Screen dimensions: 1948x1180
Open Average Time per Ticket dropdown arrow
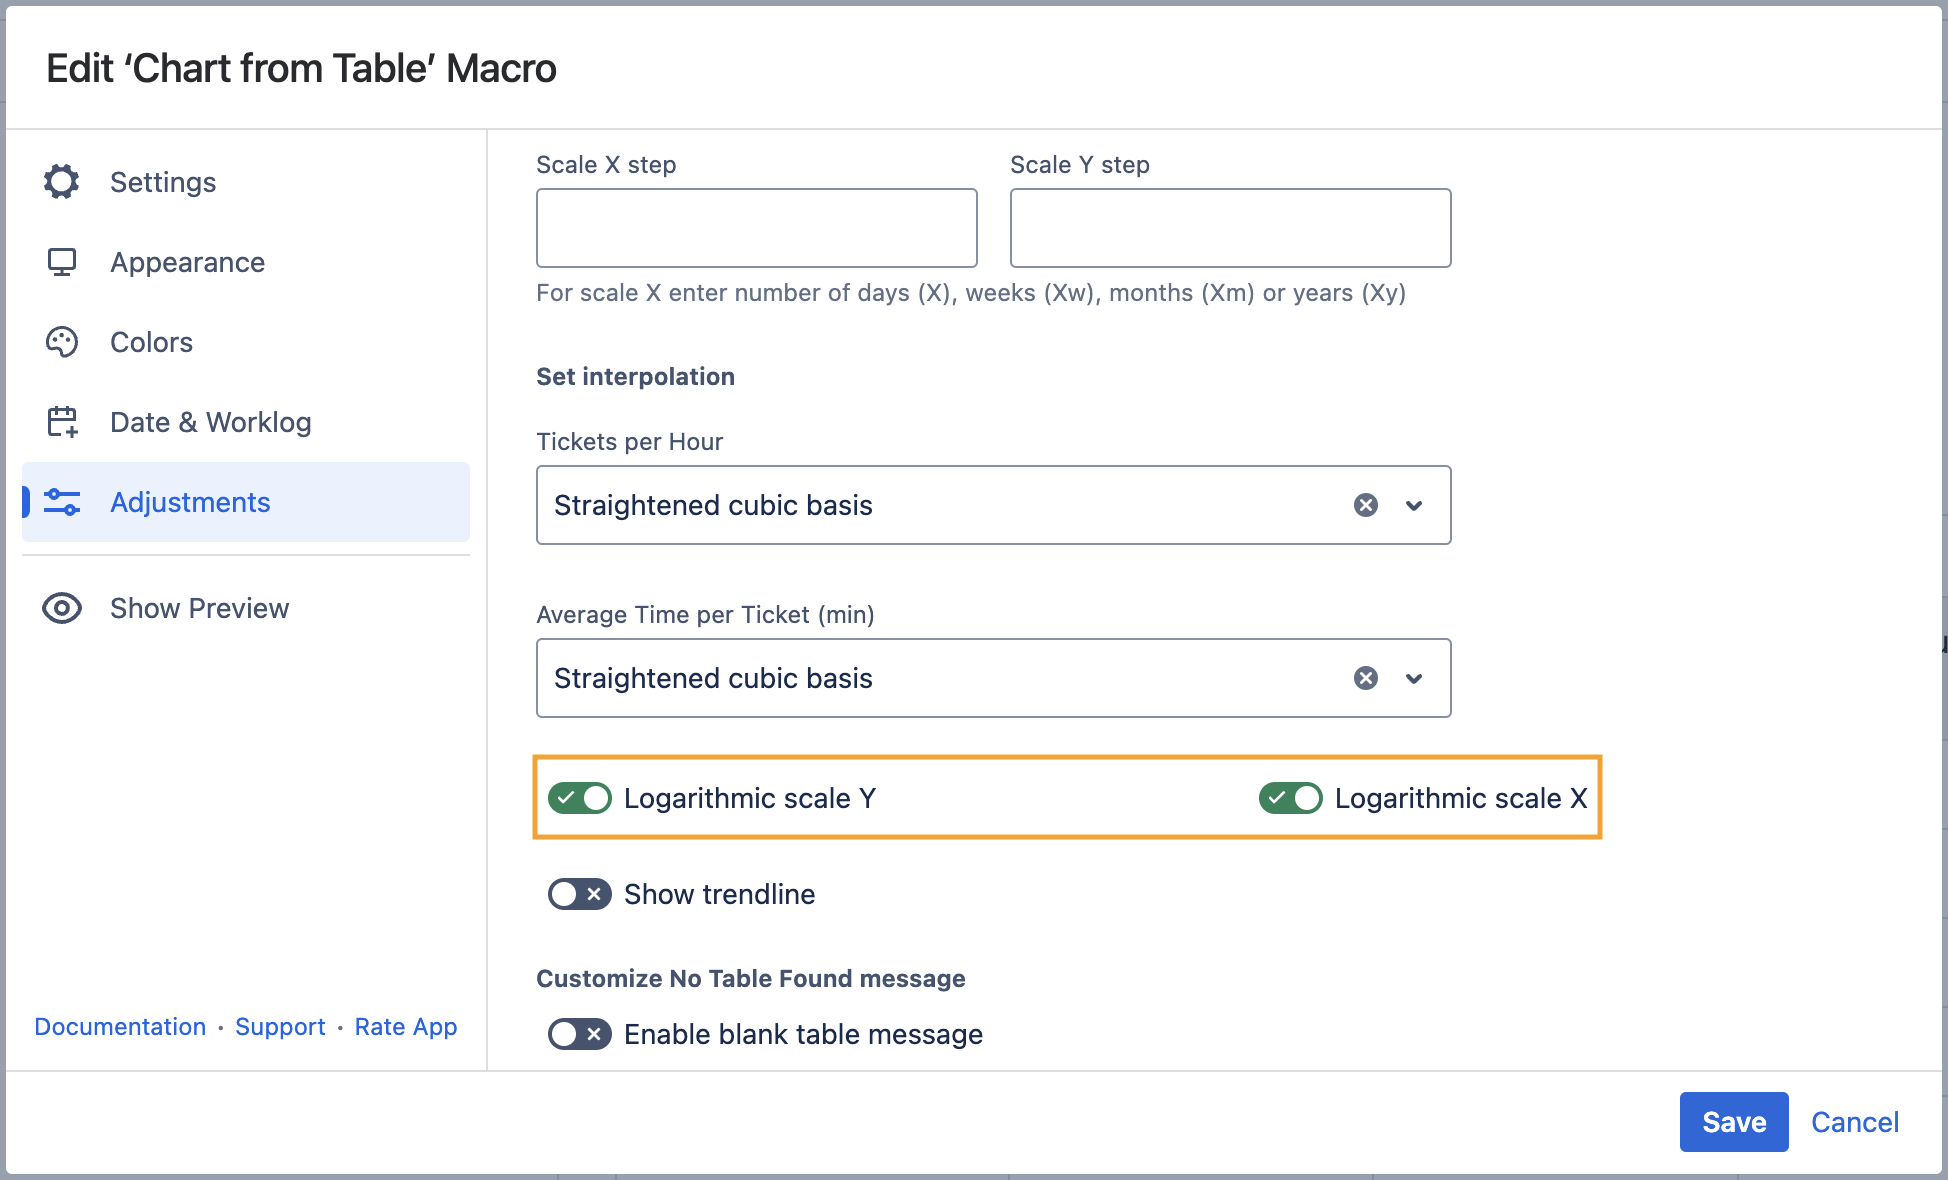[x=1414, y=678]
